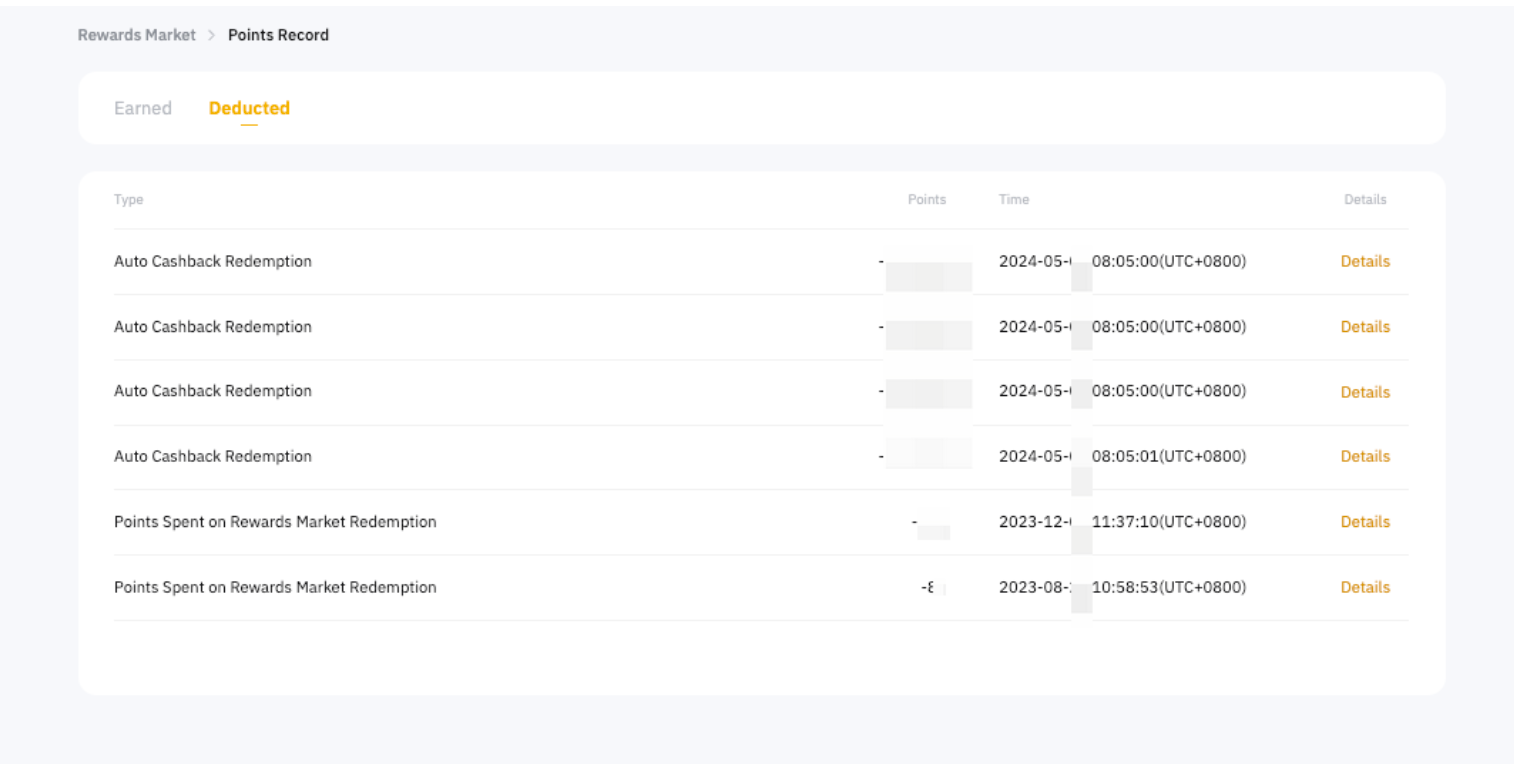Open Details for third Auto Cashback Redemption
This screenshot has height=764, width=1514.
(1364, 392)
